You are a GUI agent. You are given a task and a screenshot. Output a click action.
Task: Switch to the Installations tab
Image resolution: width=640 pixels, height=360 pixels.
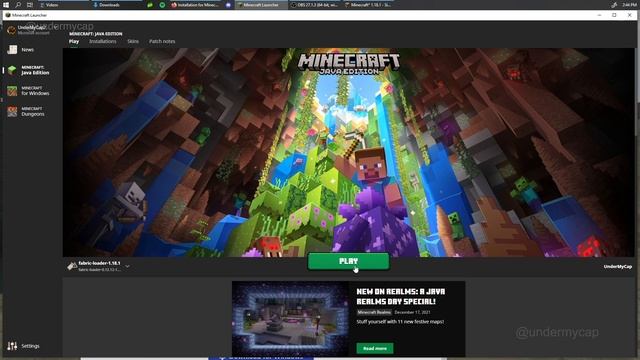[x=103, y=41]
